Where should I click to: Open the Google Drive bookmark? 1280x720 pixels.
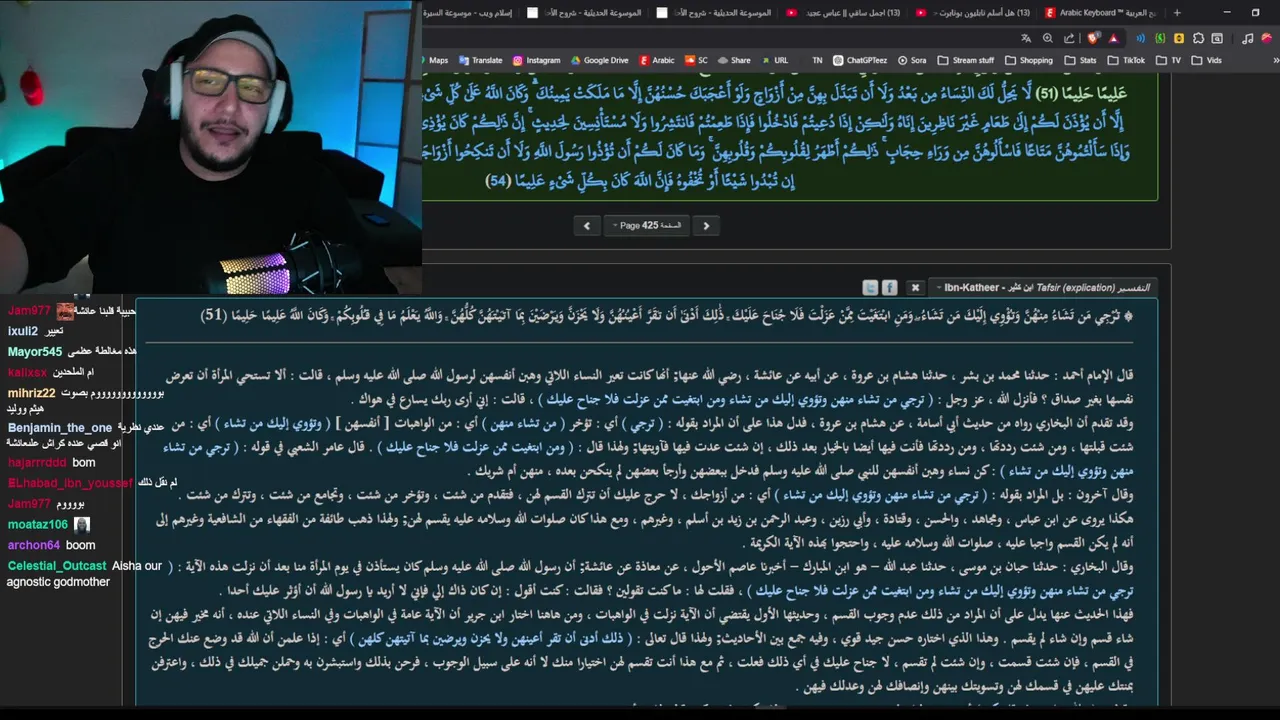[600, 60]
